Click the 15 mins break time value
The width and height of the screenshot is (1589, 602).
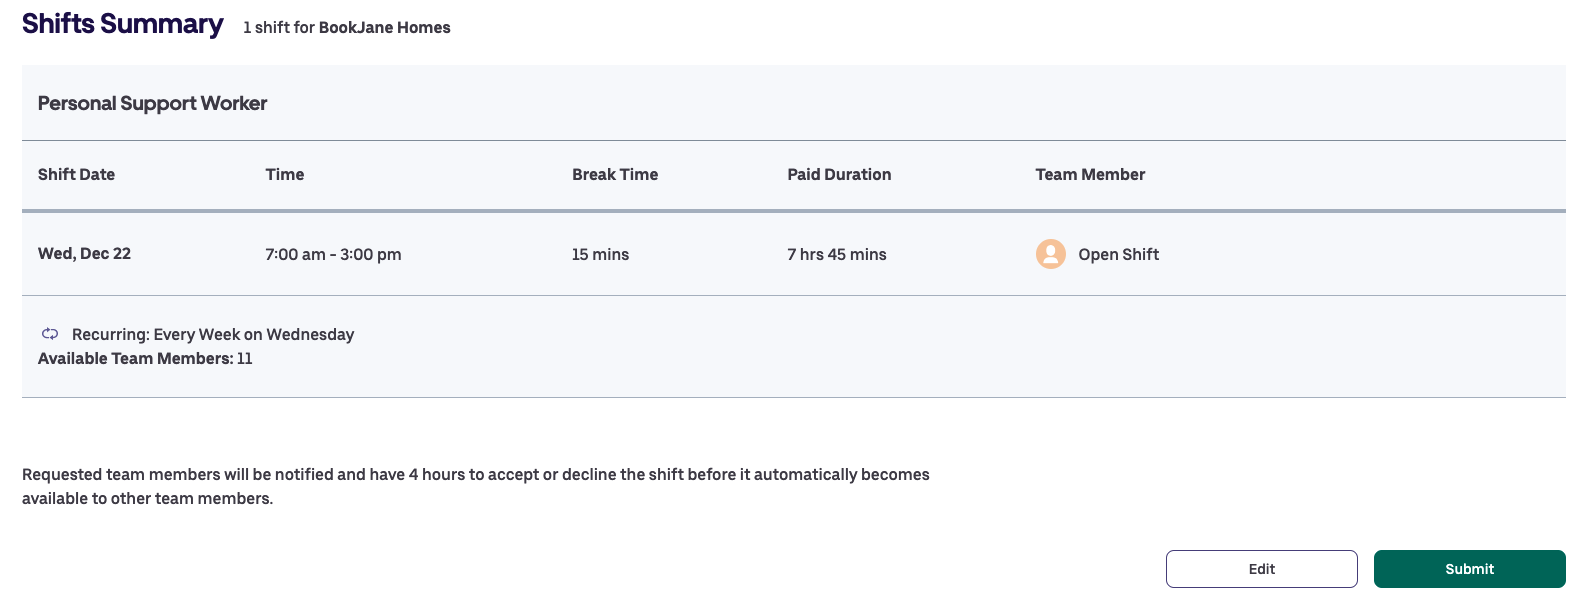pyautogui.click(x=600, y=254)
